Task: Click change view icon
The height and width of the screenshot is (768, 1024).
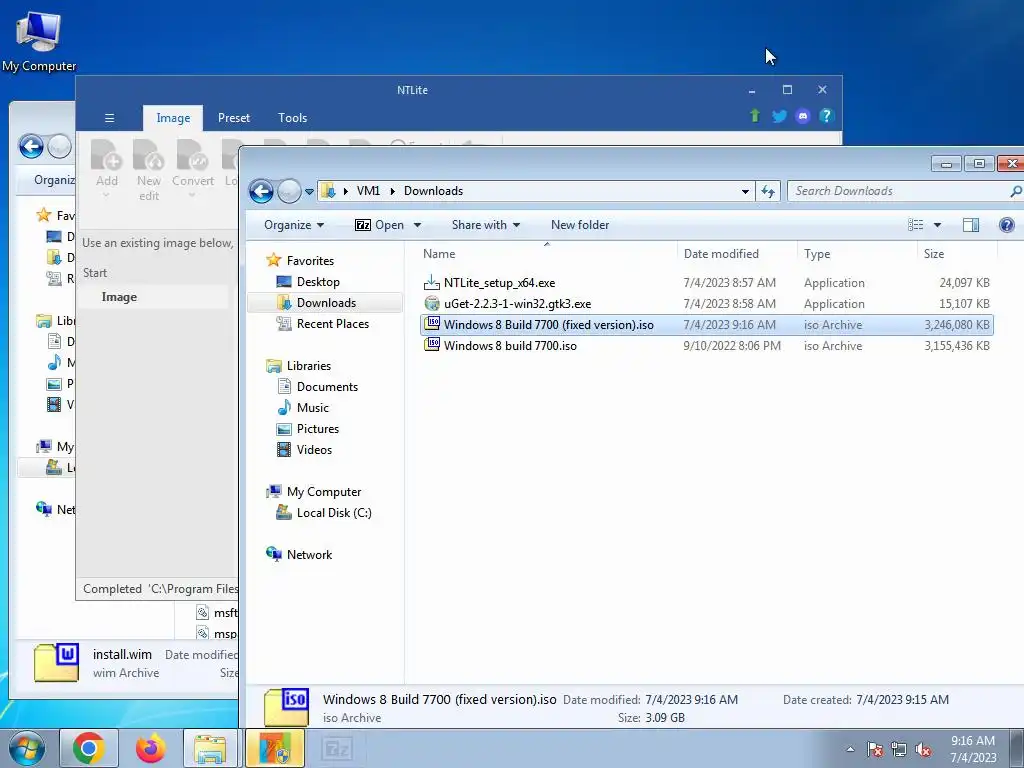Action: click(916, 225)
